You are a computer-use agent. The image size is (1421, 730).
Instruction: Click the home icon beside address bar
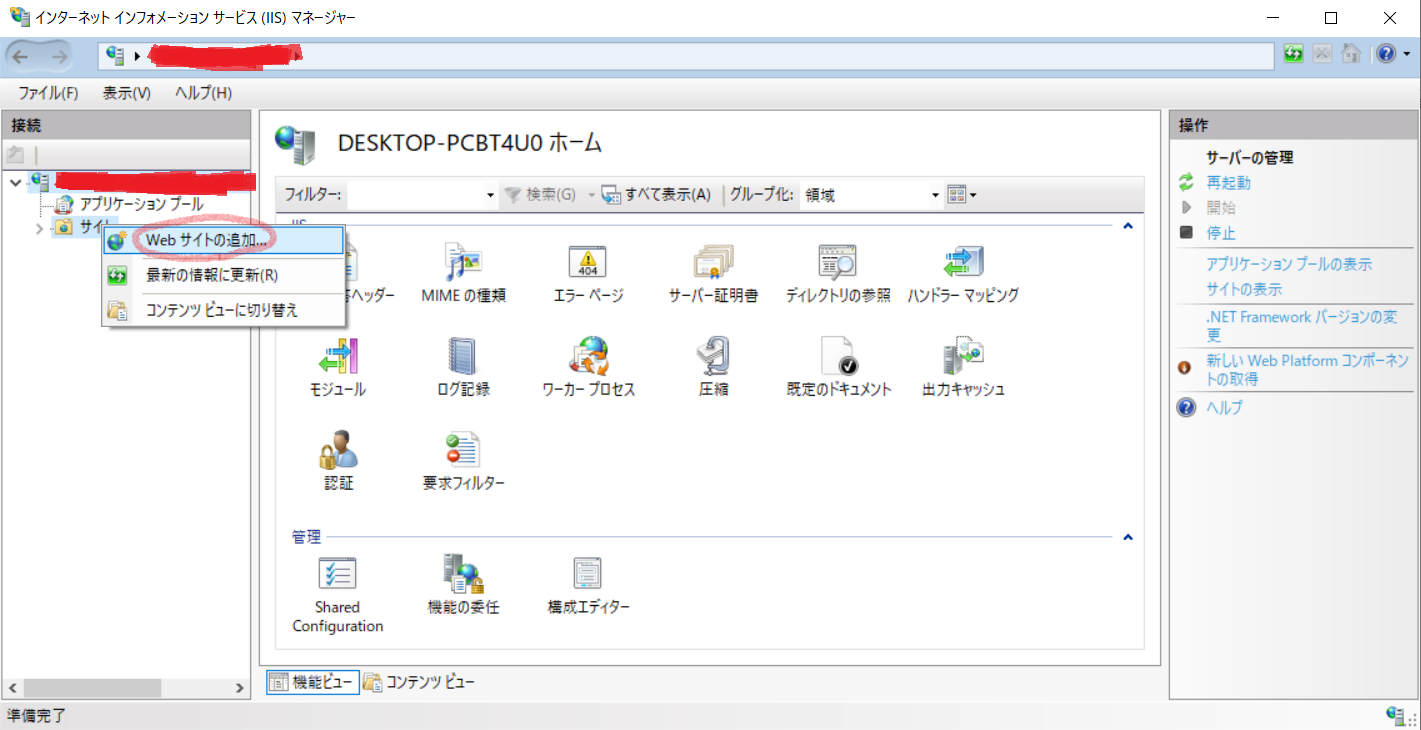tap(1350, 54)
